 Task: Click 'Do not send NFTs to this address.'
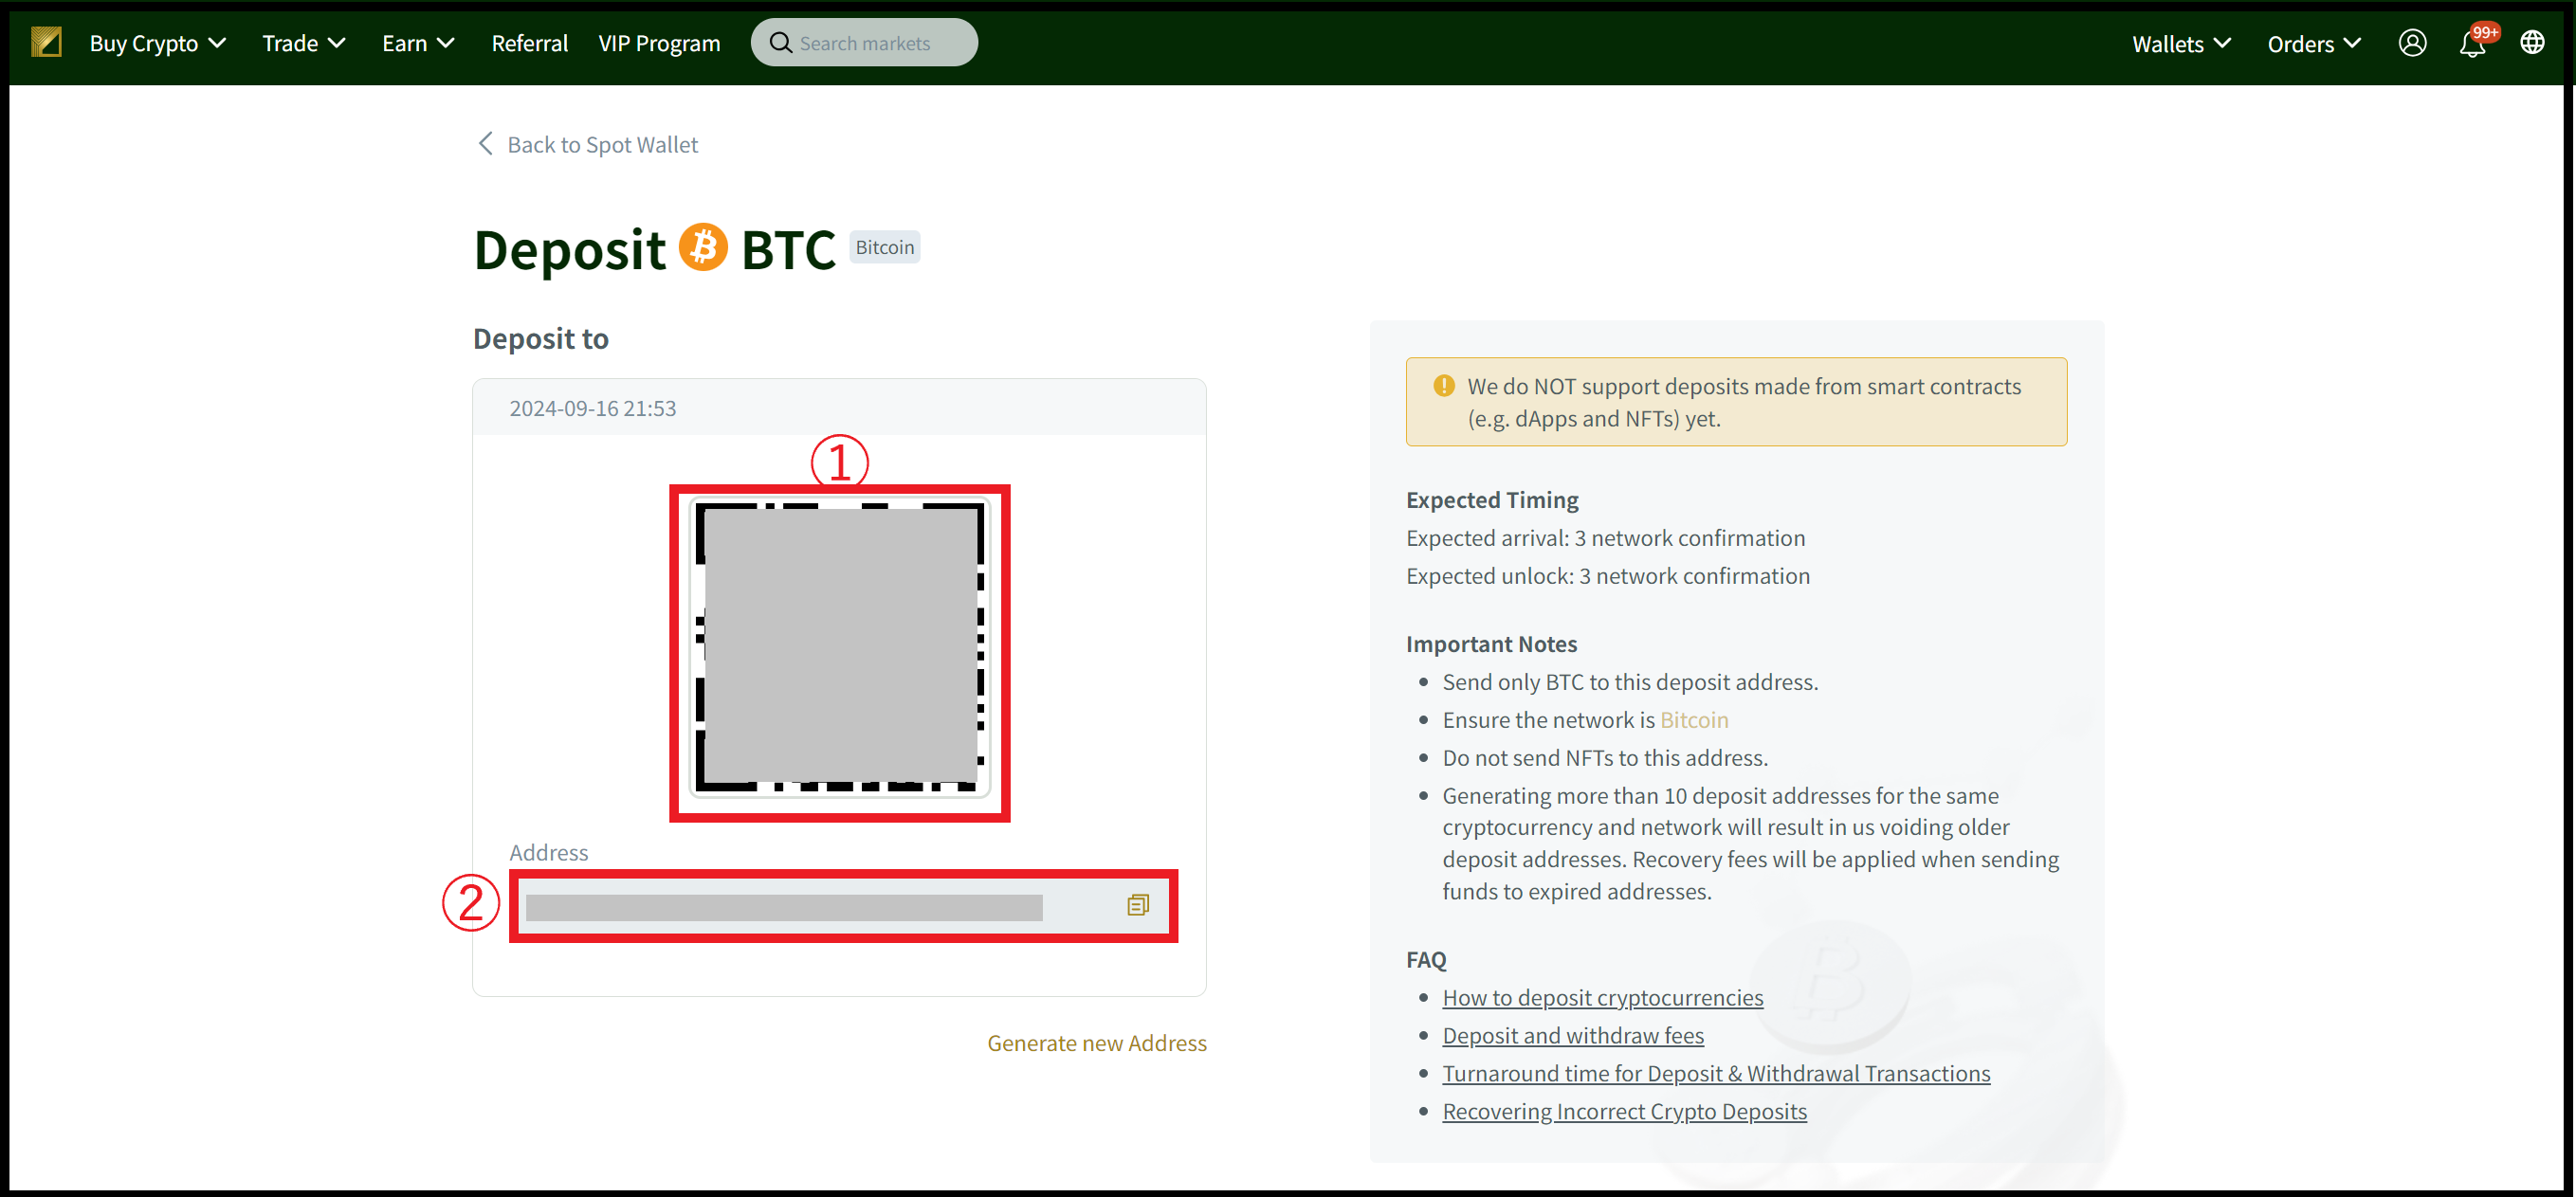tap(1605, 758)
